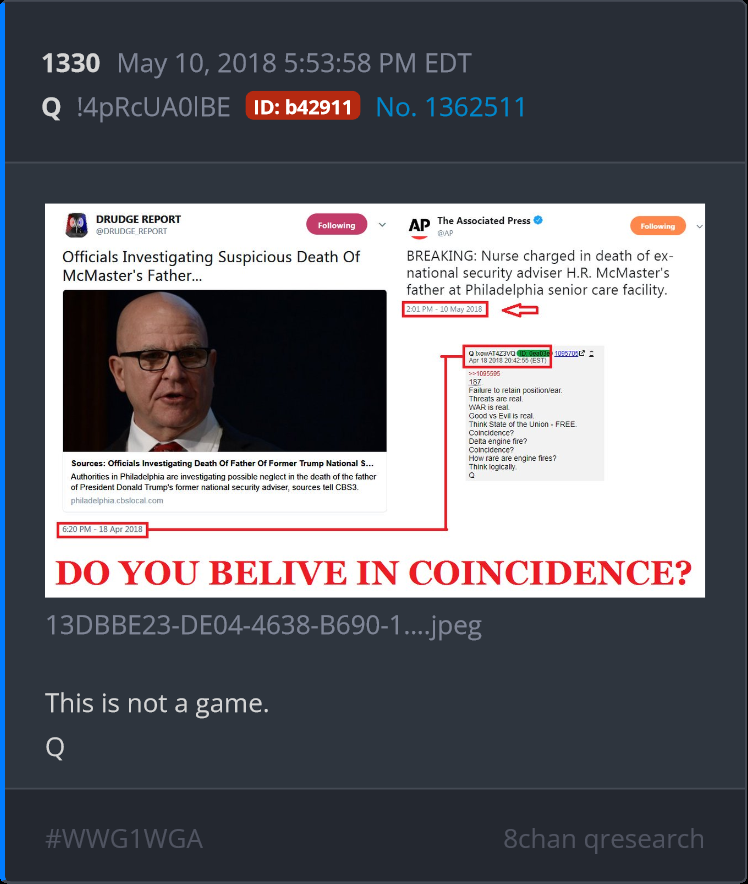Click the @DRUDGE_REPORT handle
The image size is (748, 884).
131,231
